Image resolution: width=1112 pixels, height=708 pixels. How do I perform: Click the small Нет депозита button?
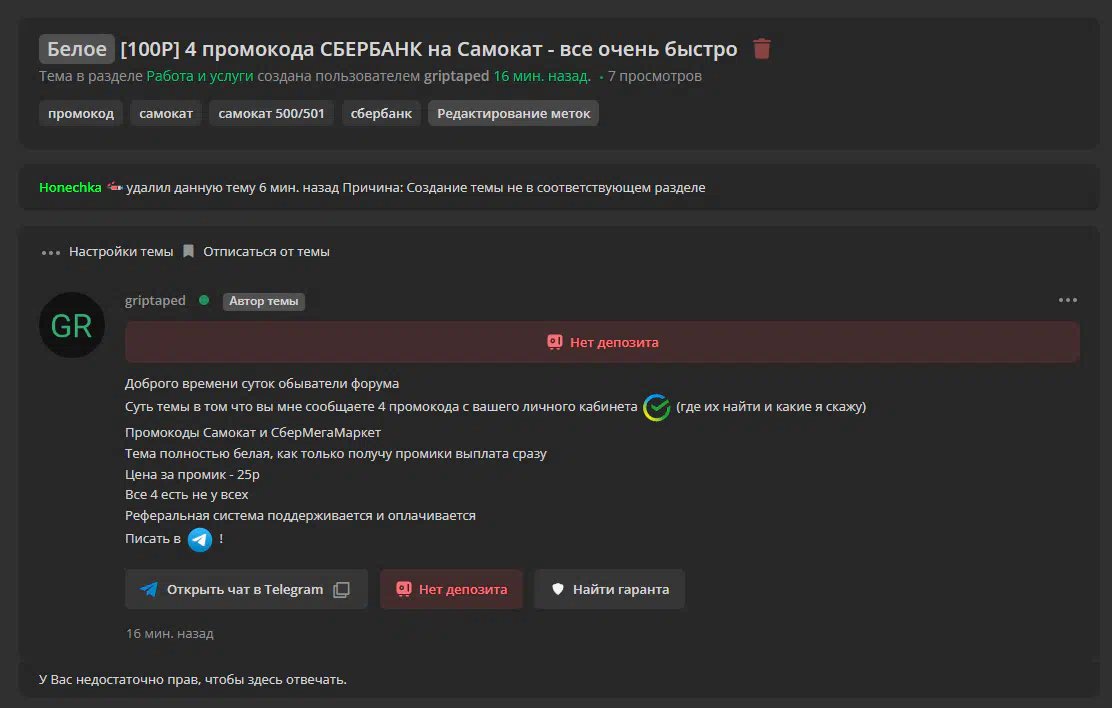coord(452,589)
